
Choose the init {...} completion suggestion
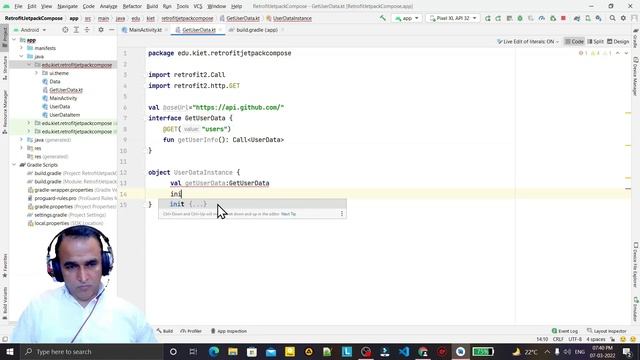[x=252, y=204]
